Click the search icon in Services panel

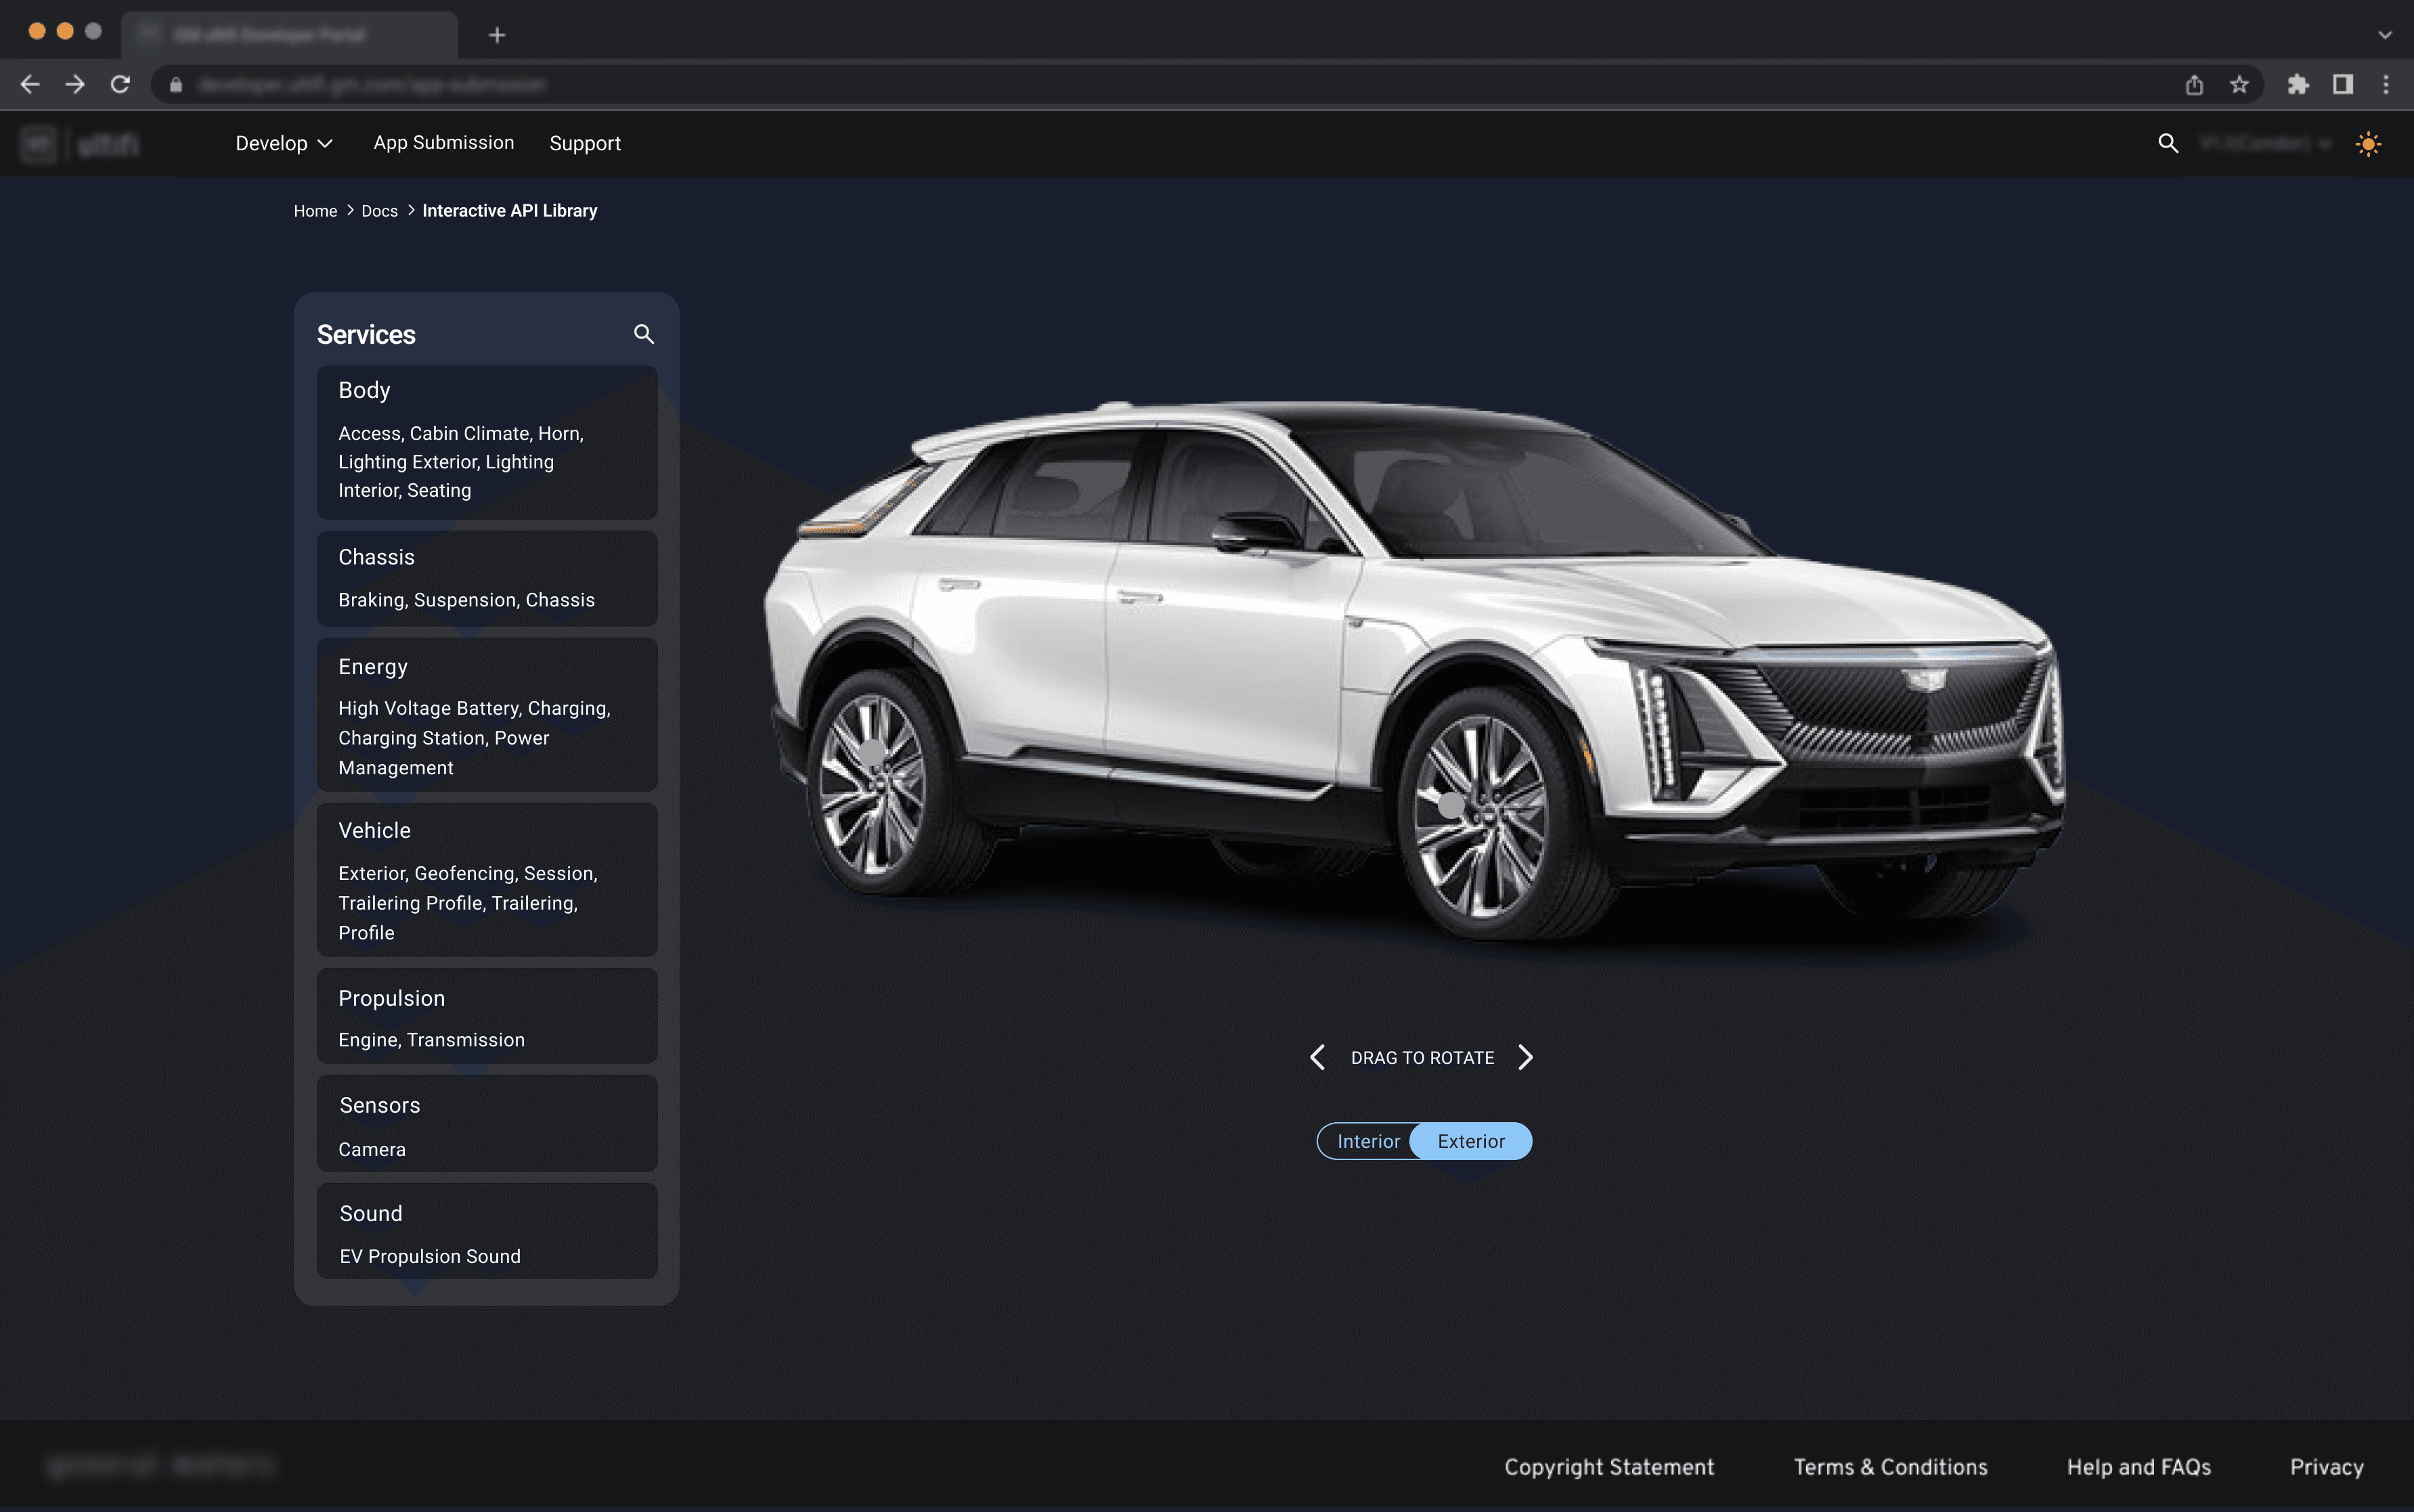pyautogui.click(x=643, y=334)
